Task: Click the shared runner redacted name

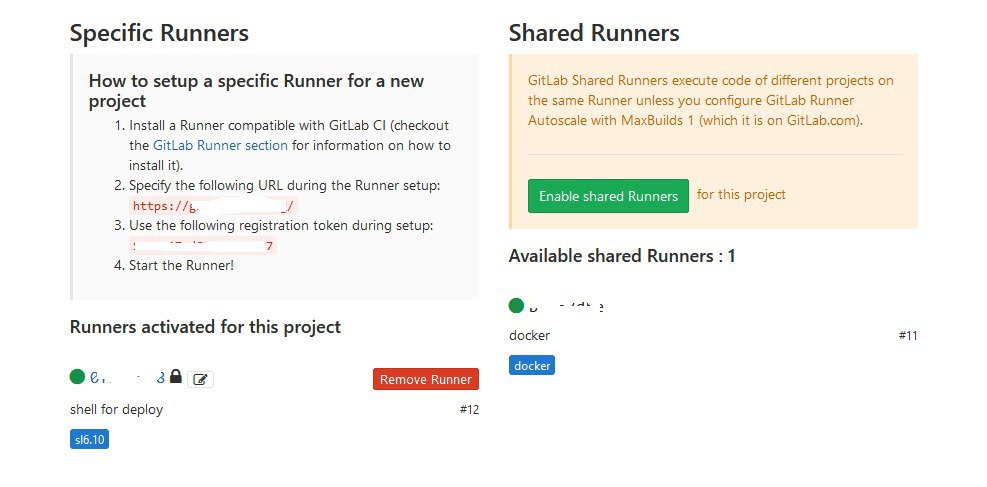Action: point(567,306)
